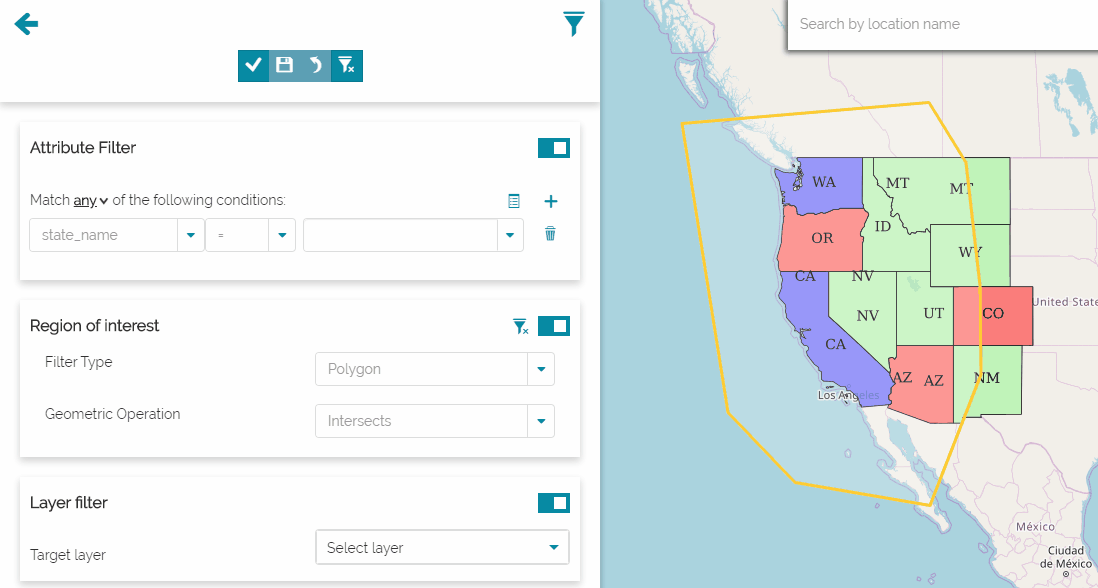Delete the state_name condition using trash icon
1098x588 pixels.
click(x=549, y=234)
